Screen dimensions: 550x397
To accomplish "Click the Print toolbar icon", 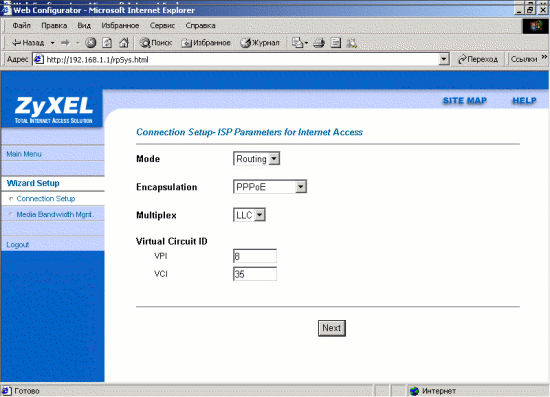I will tap(319, 43).
